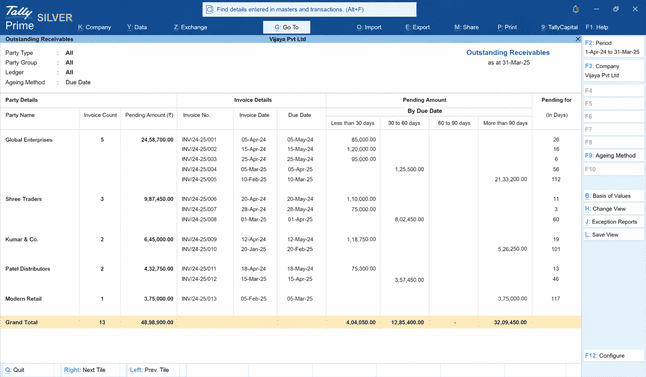Click the Due Date column header

[300, 115]
